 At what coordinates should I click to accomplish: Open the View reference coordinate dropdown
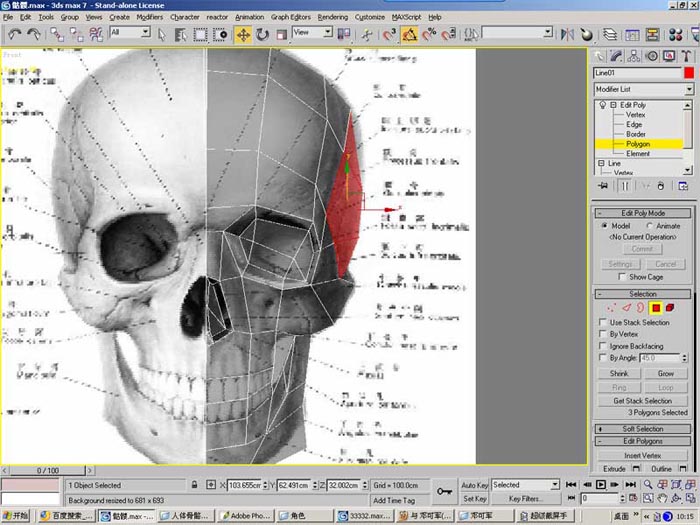[328, 32]
